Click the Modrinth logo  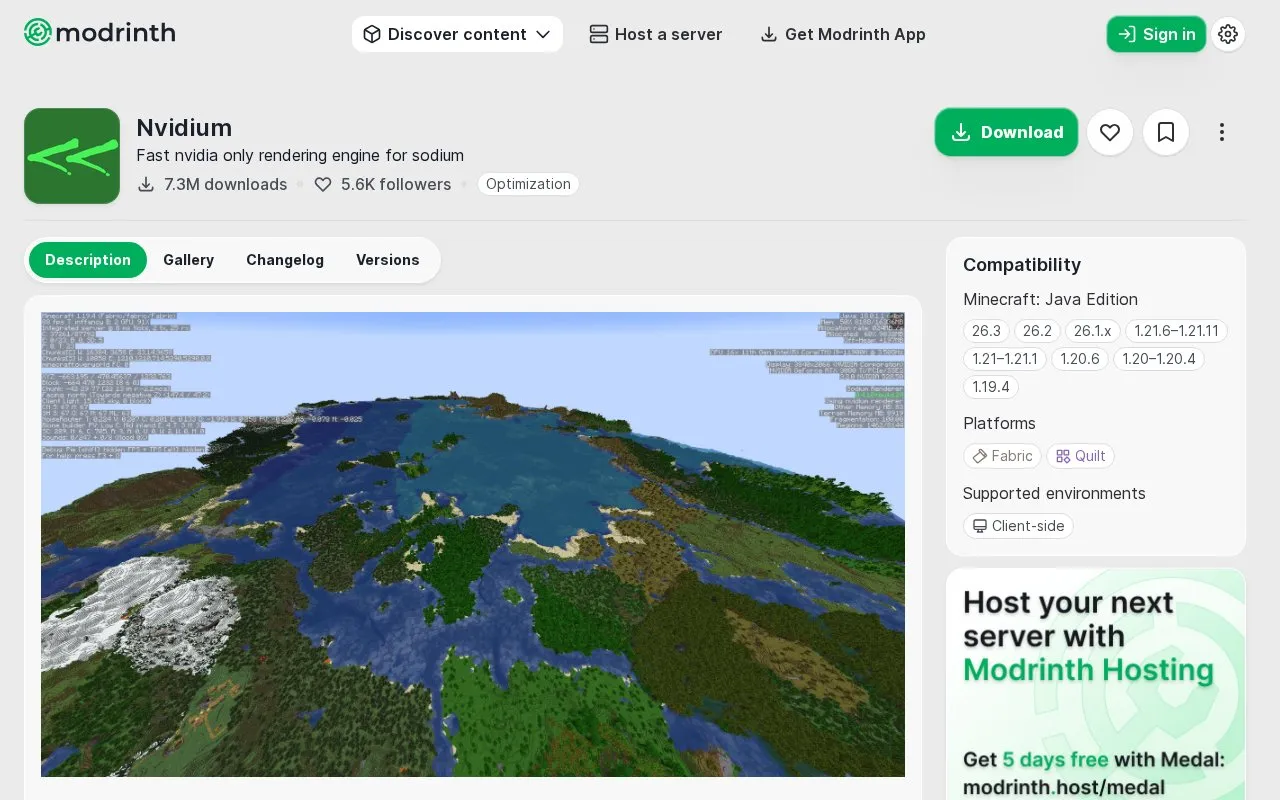pyautogui.click(x=100, y=33)
